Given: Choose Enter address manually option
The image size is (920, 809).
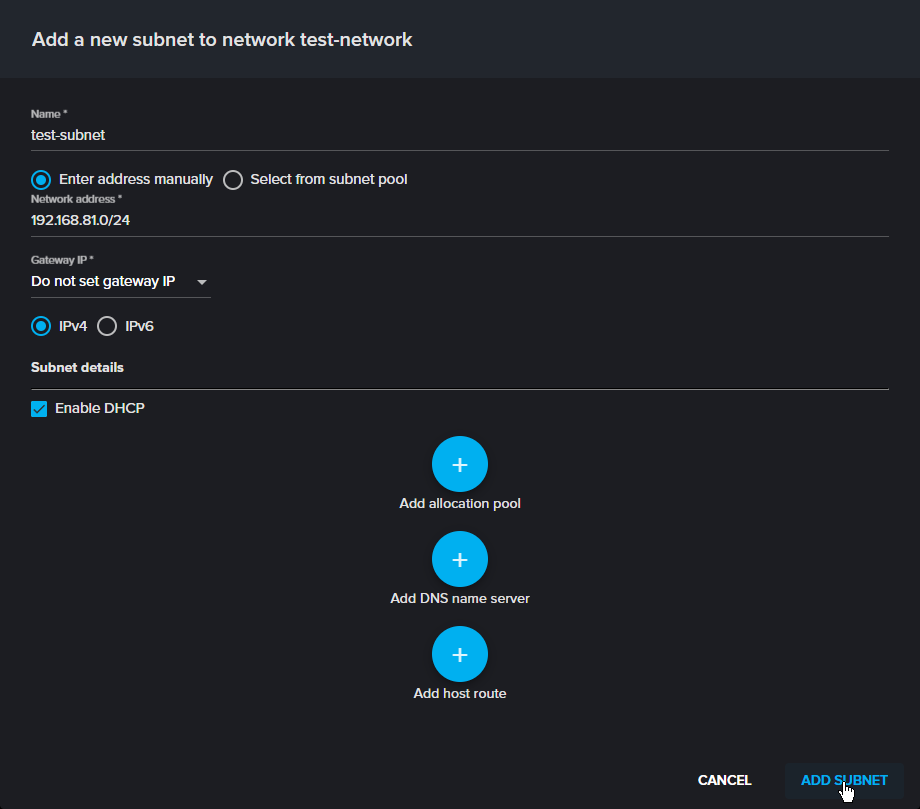Looking at the screenshot, I should (40, 179).
